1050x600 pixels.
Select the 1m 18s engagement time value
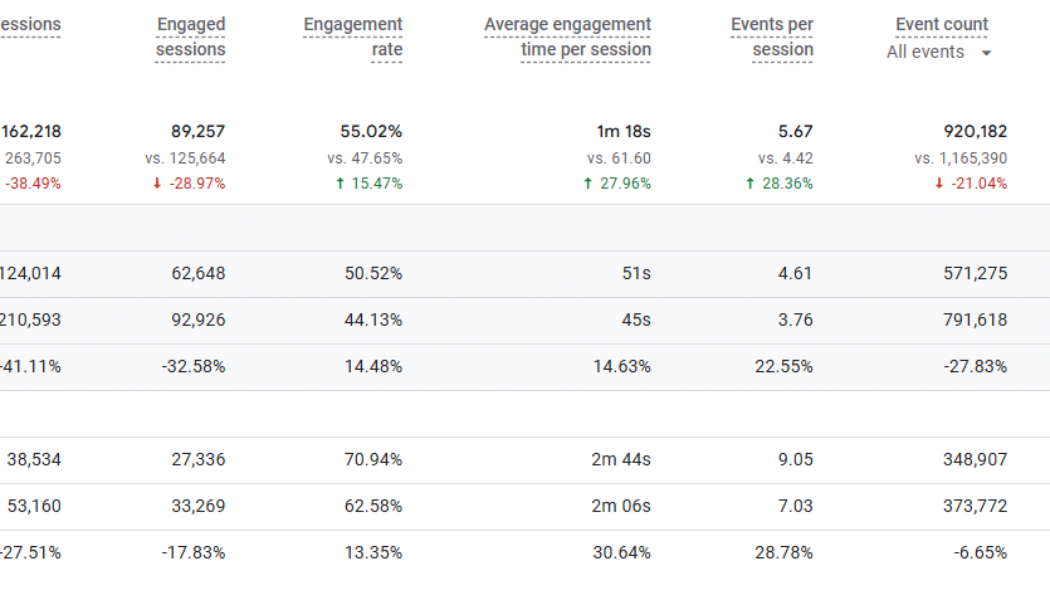(x=625, y=130)
